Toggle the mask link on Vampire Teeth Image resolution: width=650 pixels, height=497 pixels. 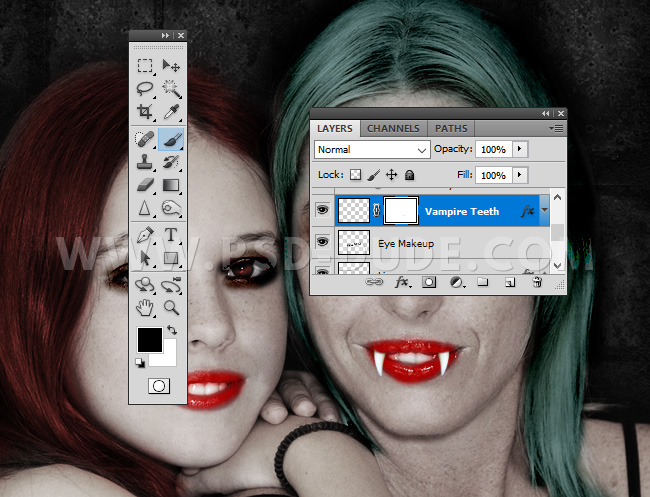[x=376, y=211]
